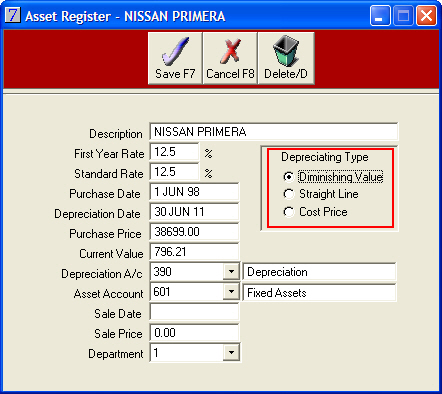Click the Delete/D trash bin button

[286, 58]
